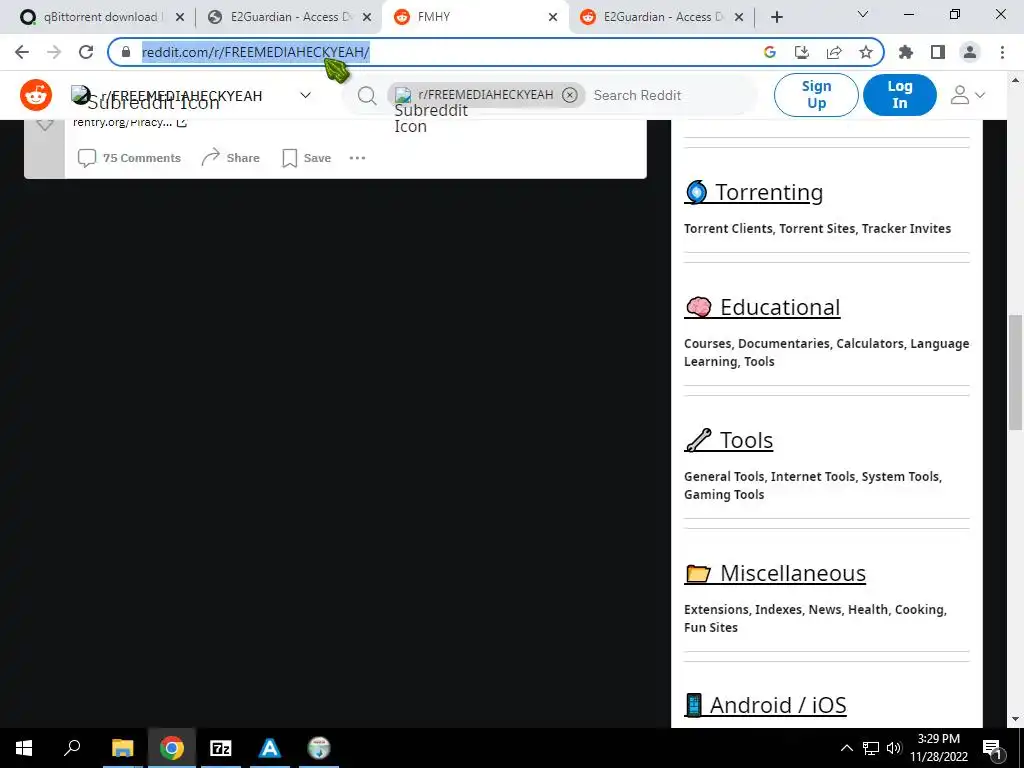Click the share this page icon
Image resolution: width=1024 pixels, height=768 pixels.
[x=834, y=52]
